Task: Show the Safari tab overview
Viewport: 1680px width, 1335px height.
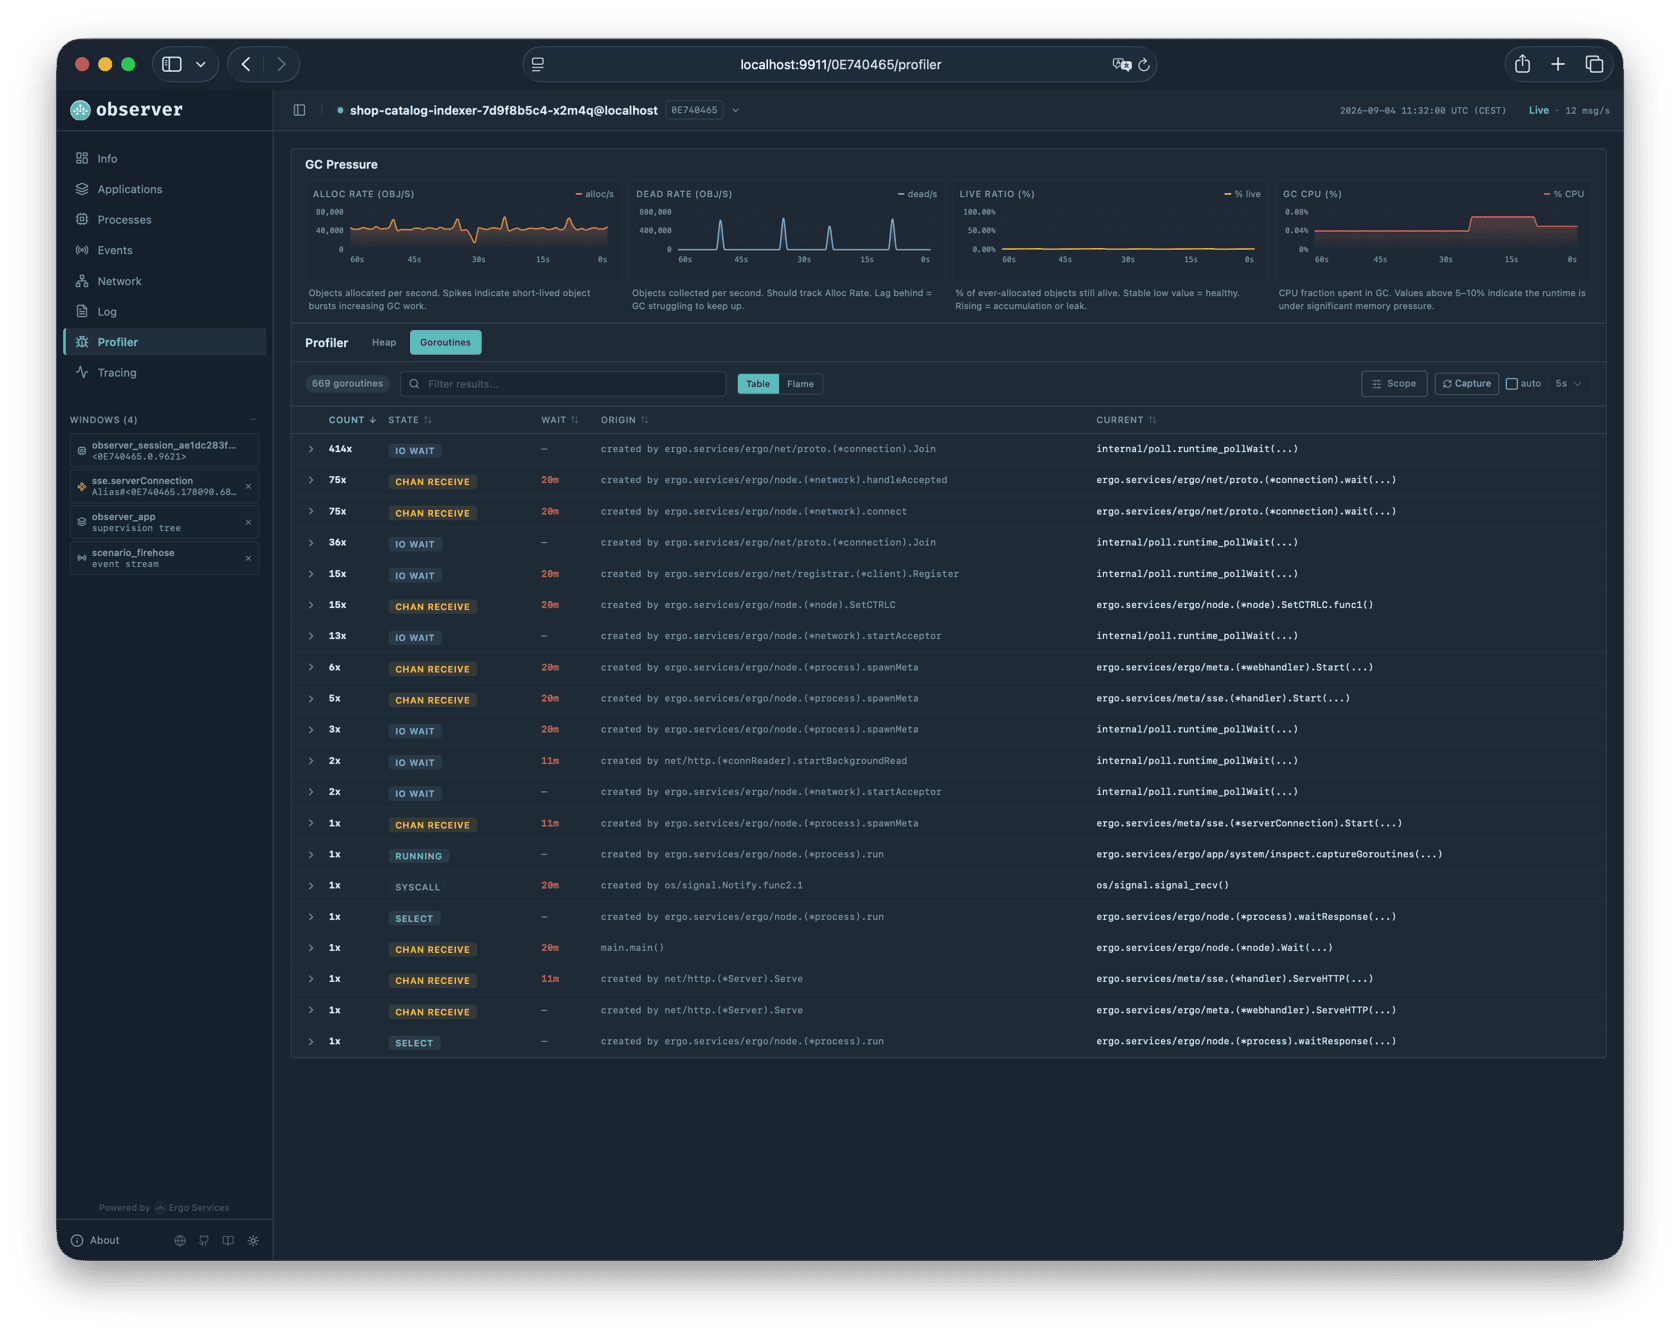Action: tap(1594, 64)
